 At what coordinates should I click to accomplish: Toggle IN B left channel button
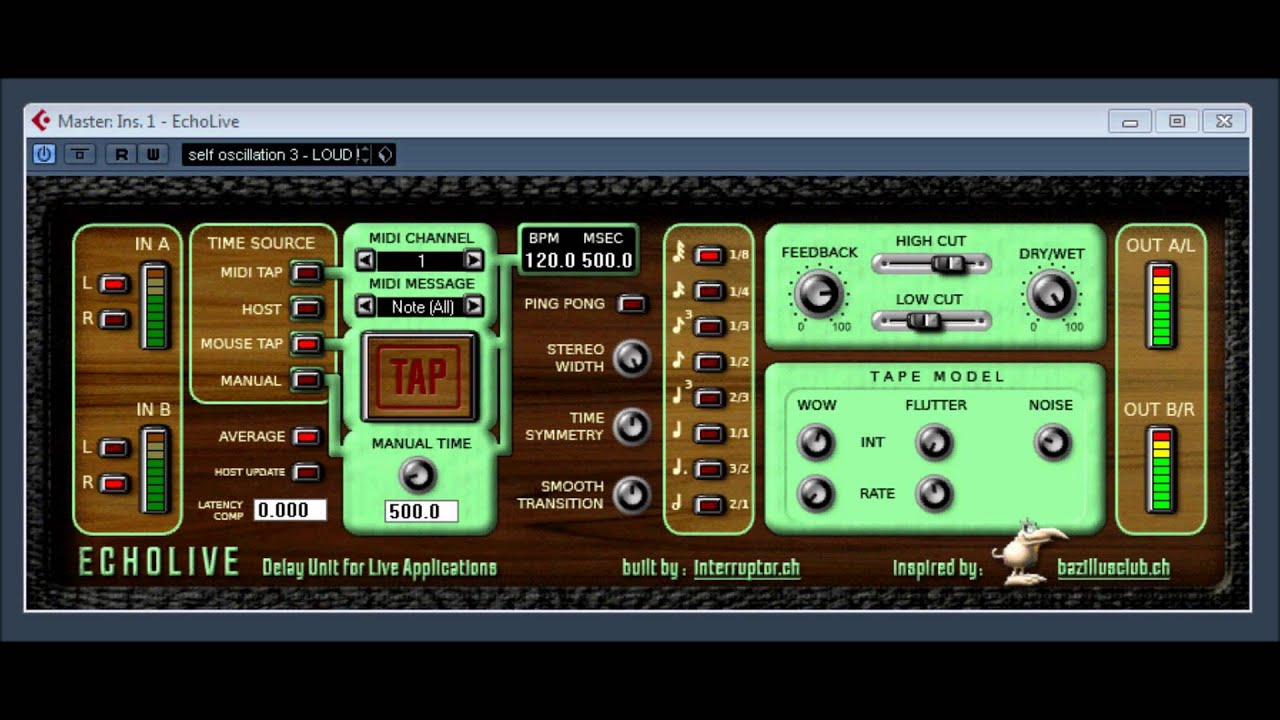[114, 448]
